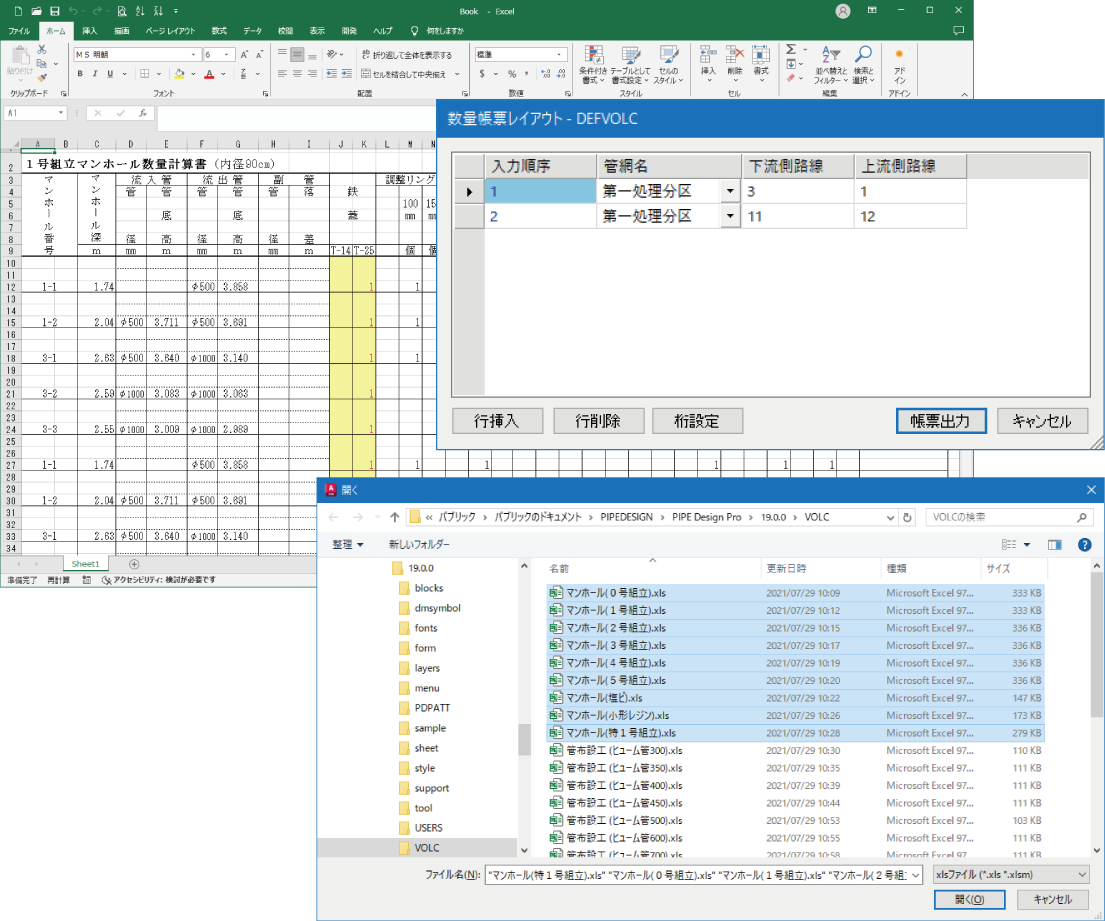Image resolution: width=1105 pixels, height=921 pixels.
Task: Click the Cut scissors icon
Action: click(42, 49)
